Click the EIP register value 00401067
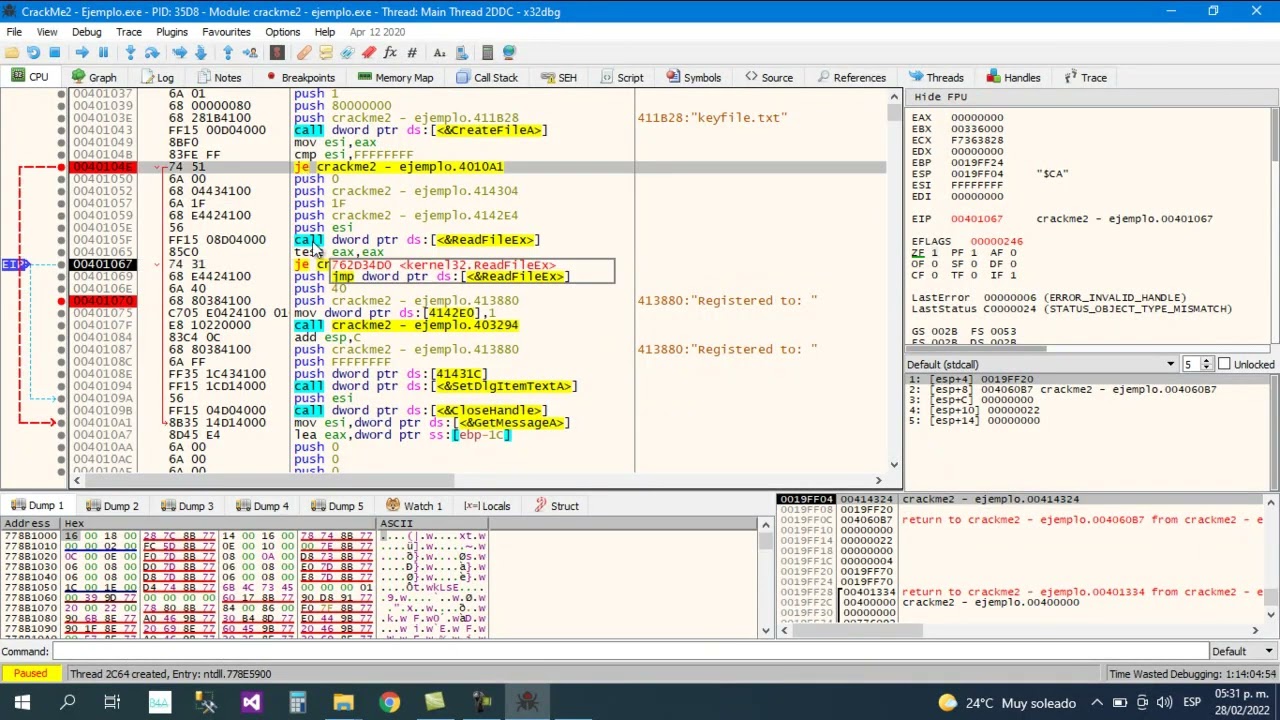This screenshot has height=720, width=1280. (976, 219)
